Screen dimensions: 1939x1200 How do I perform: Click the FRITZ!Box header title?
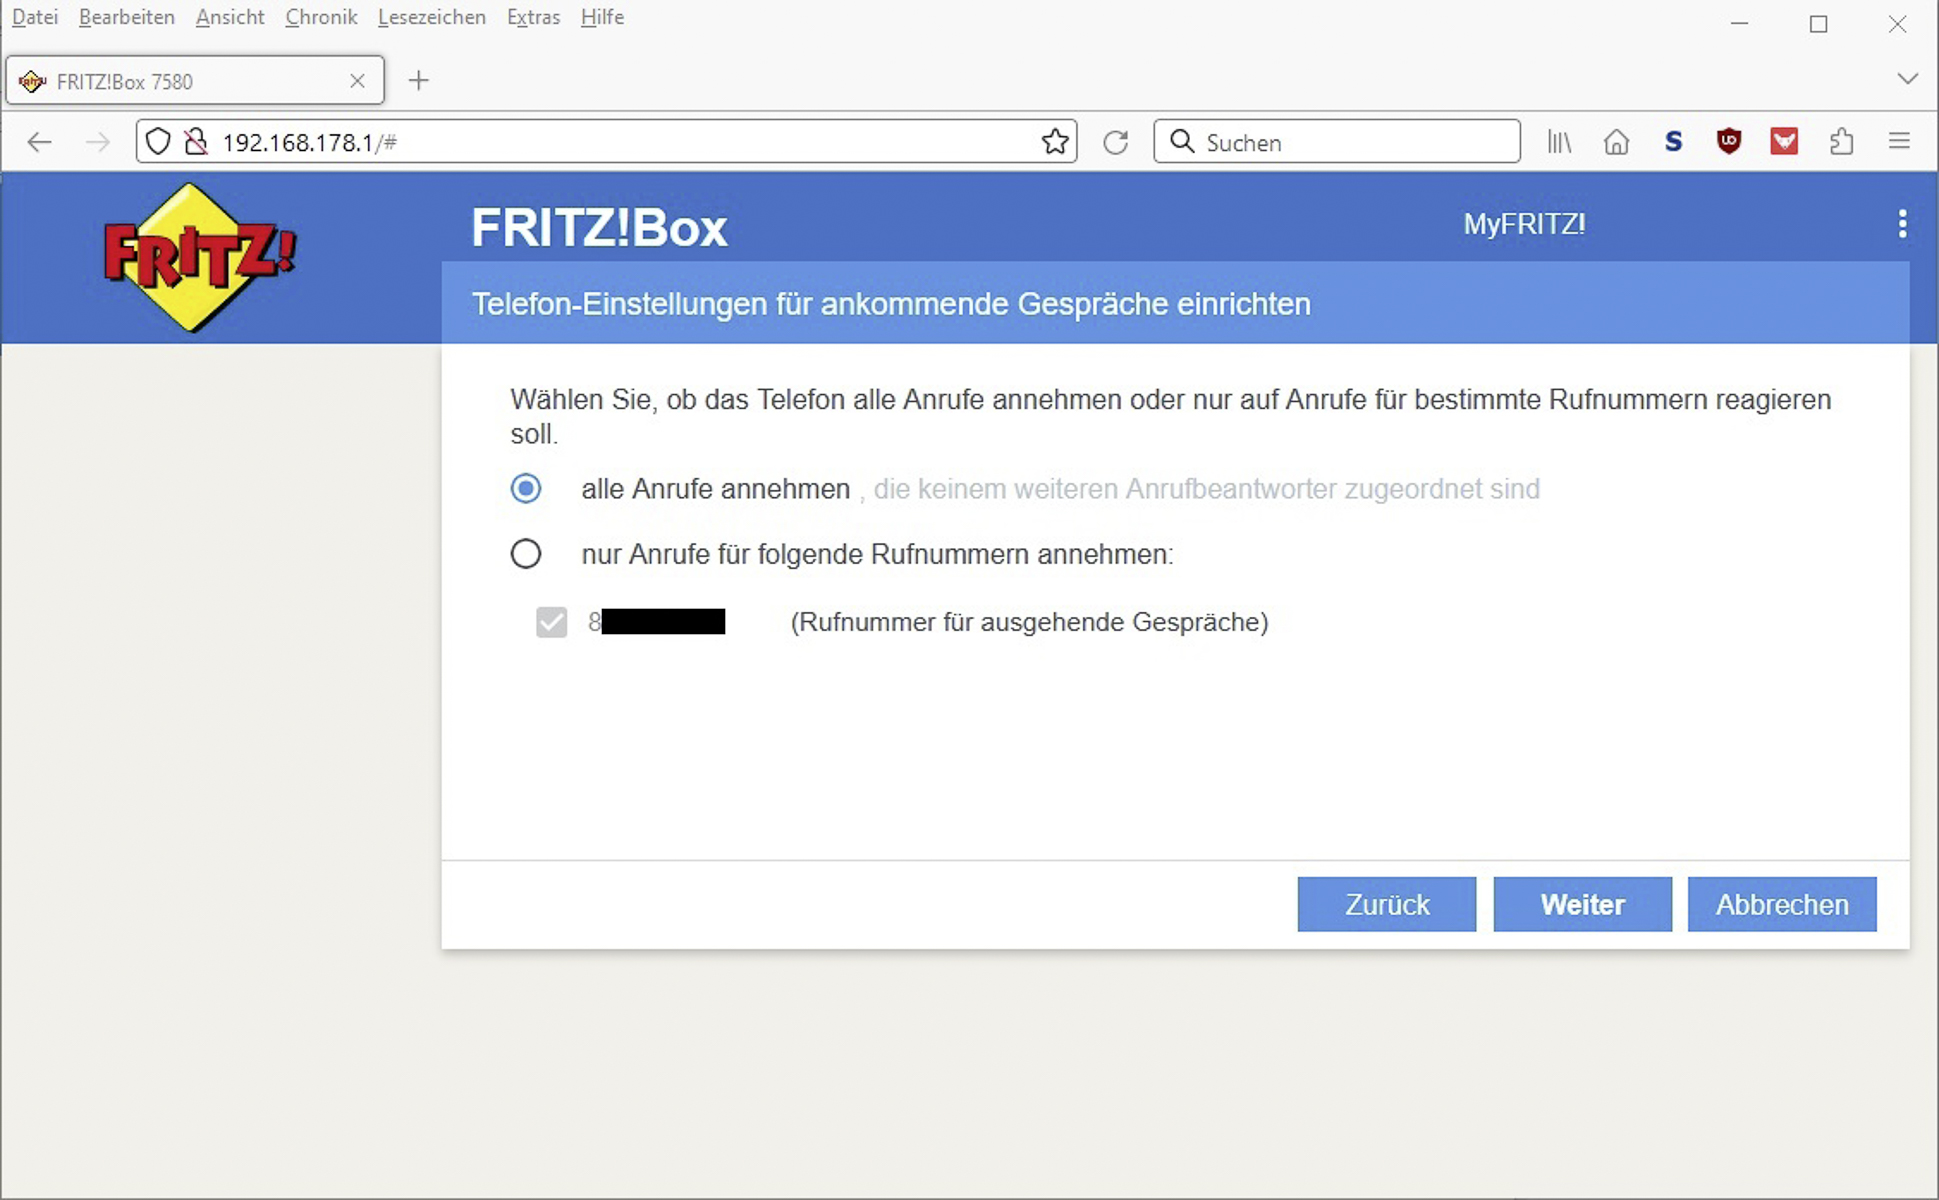599,228
